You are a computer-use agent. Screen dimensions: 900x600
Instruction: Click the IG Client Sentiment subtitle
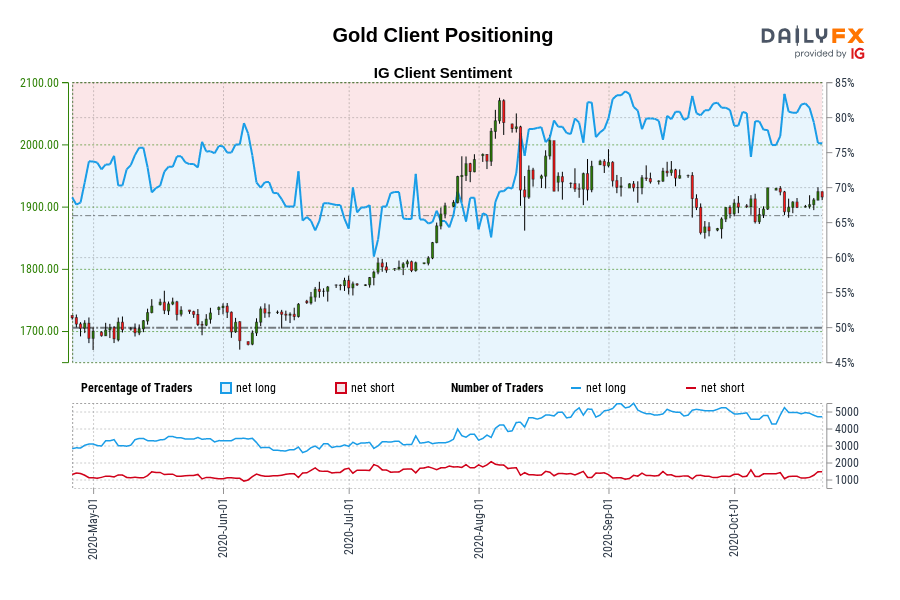click(443, 73)
